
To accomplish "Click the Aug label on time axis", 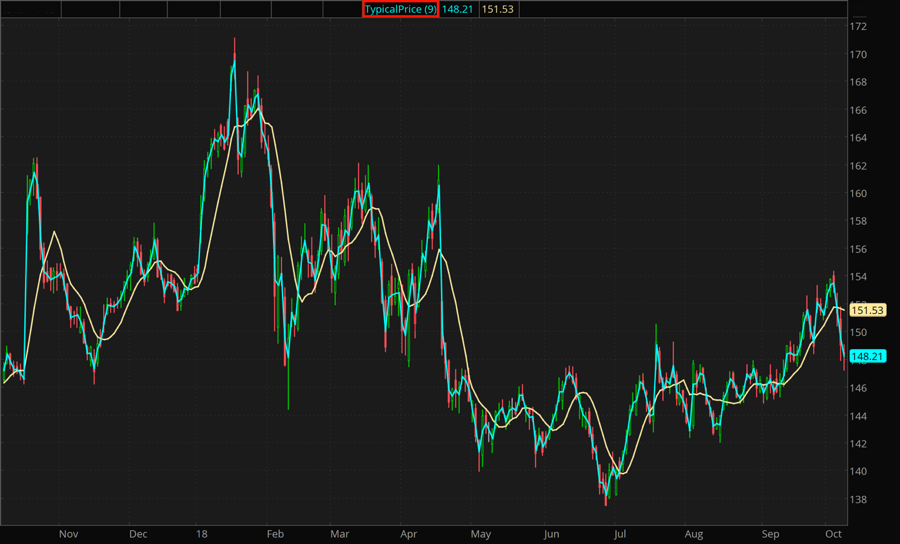I will pos(693,534).
